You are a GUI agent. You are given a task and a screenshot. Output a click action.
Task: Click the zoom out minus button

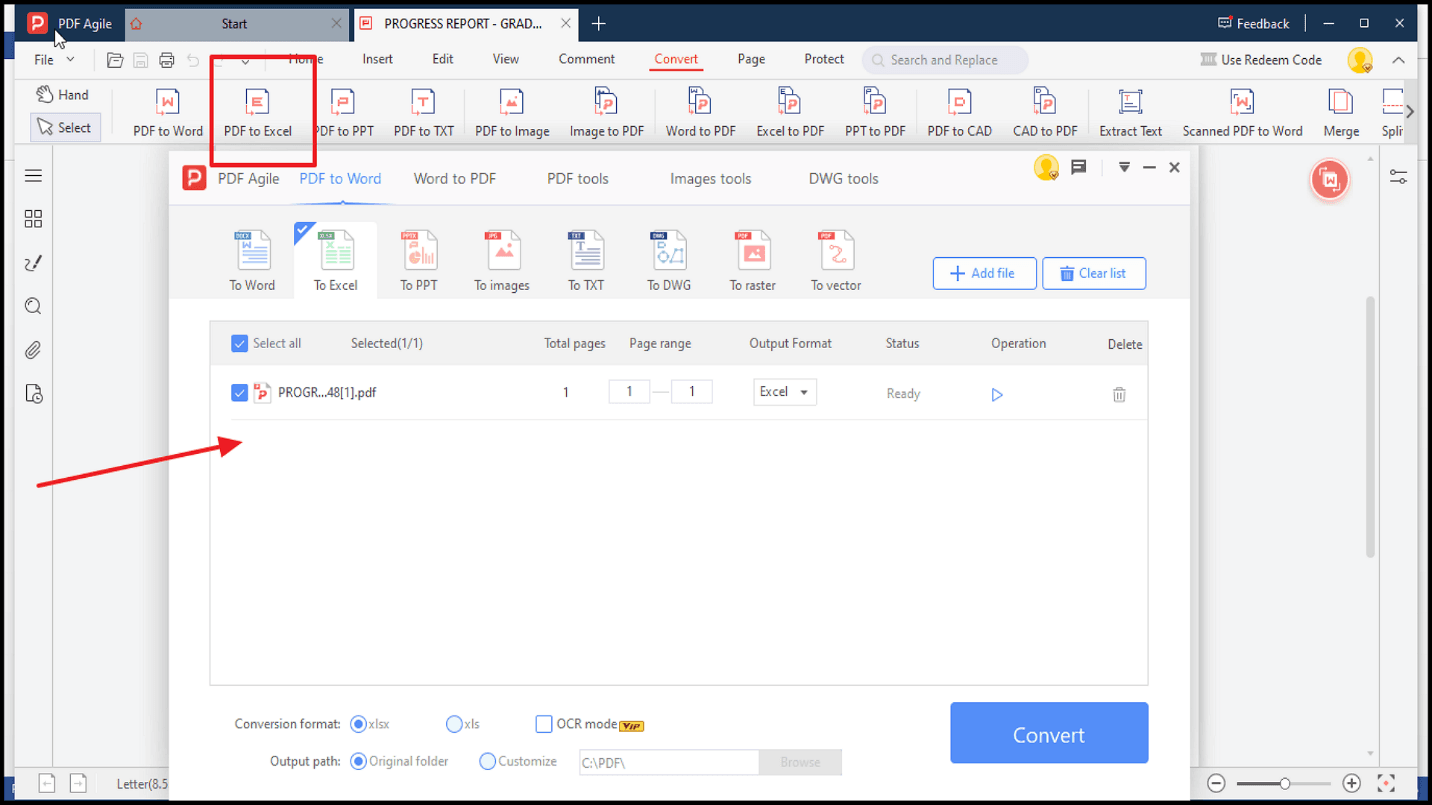coord(1215,784)
